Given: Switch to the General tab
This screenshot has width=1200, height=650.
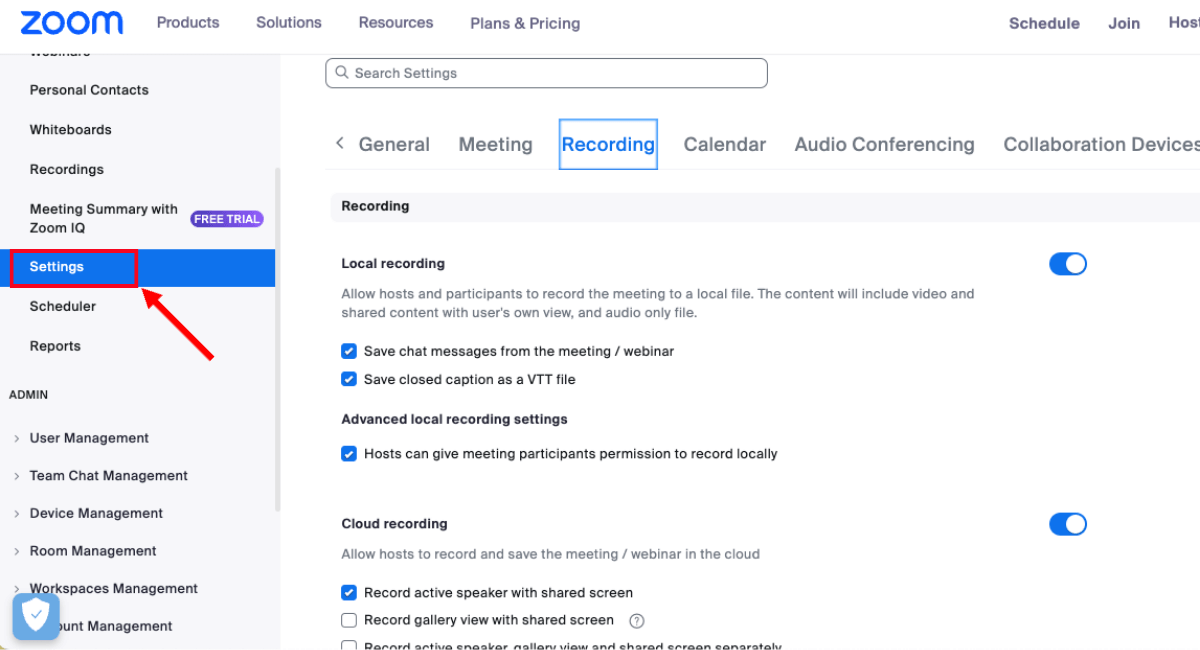Looking at the screenshot, I should pos(394,144).
